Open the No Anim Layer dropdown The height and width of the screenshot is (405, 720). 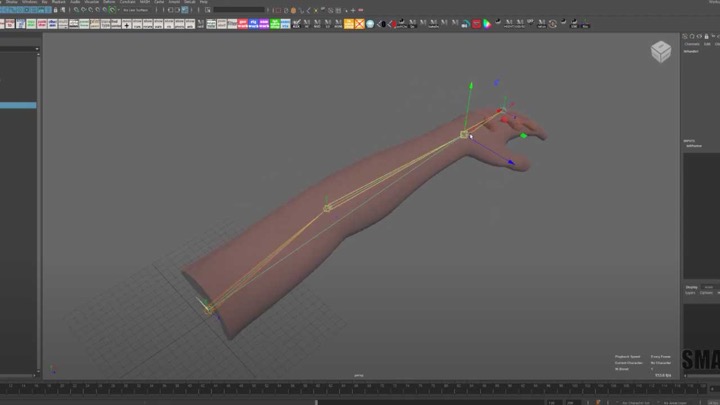[x=675, y=403]
